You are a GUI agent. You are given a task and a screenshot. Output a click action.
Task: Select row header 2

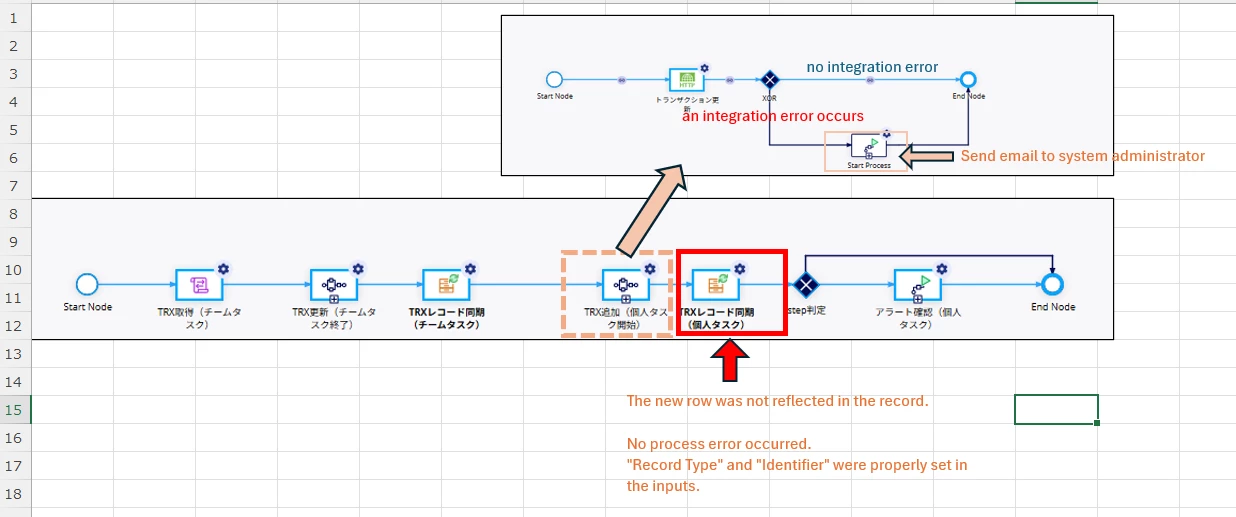tap(14, 46)
